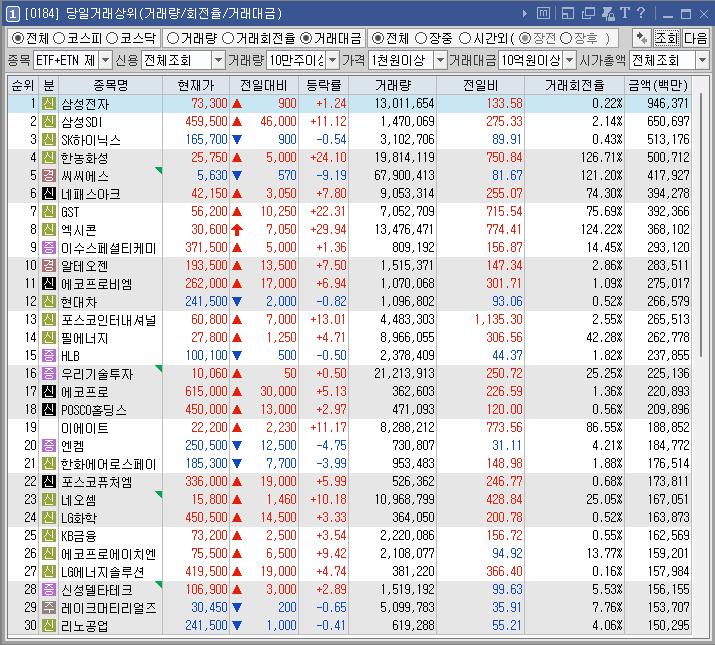The image size is (715, 645).
Task: Open the 거래량 10만주이상 dropdown
Action: [x=333, y=60]
